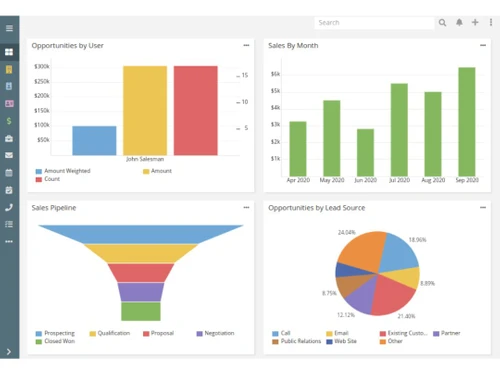Click the Opportunities by Lead Source title
The width and height of the screenshot is (500, 375).
coord(316,208)
